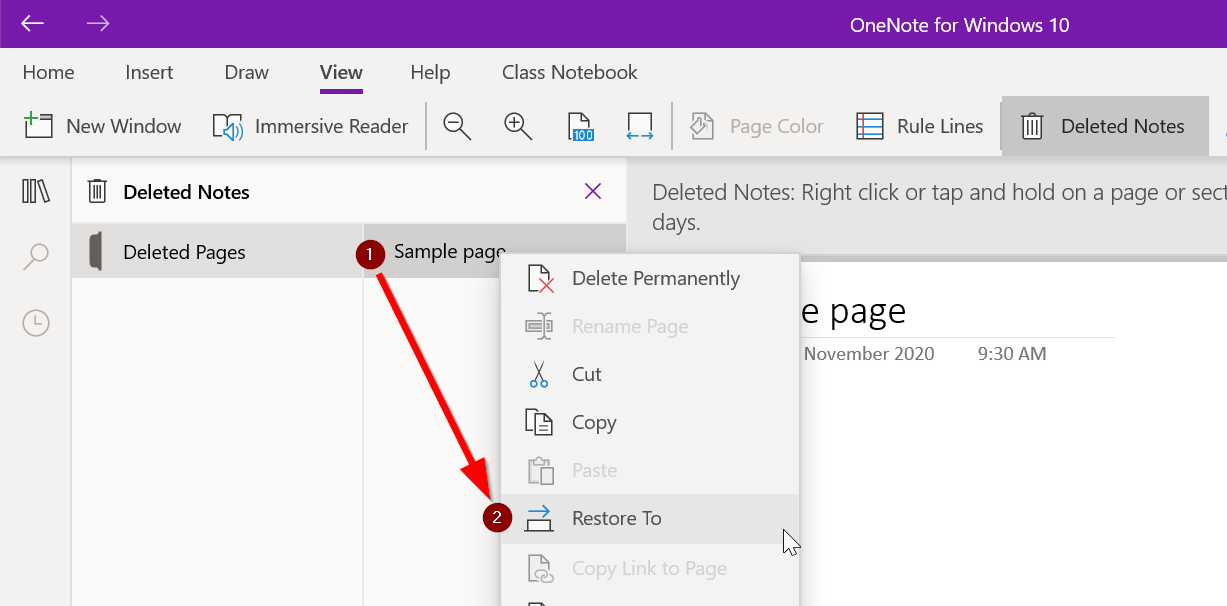Viewport: 1227px width, 606px height.
Task: Click Rename Page menu entry
Action: pyautogui.click(x=650, y=326)
